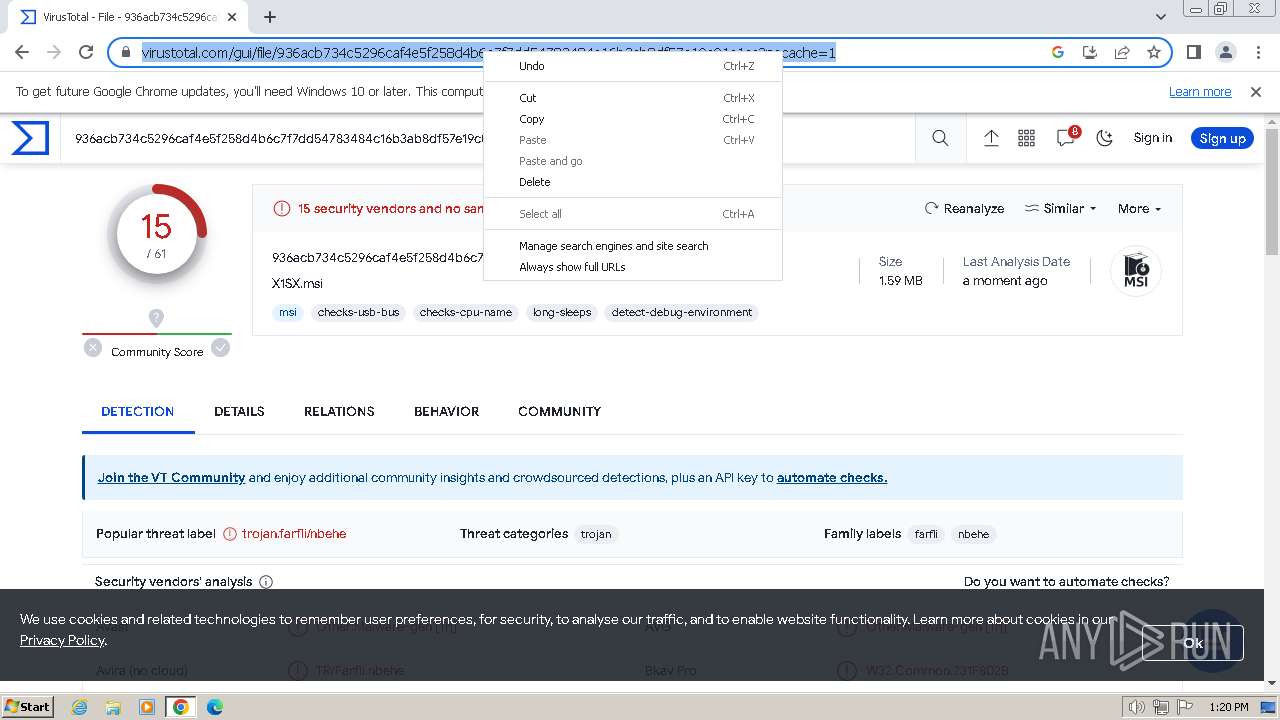Click the automate checks link

832,477
